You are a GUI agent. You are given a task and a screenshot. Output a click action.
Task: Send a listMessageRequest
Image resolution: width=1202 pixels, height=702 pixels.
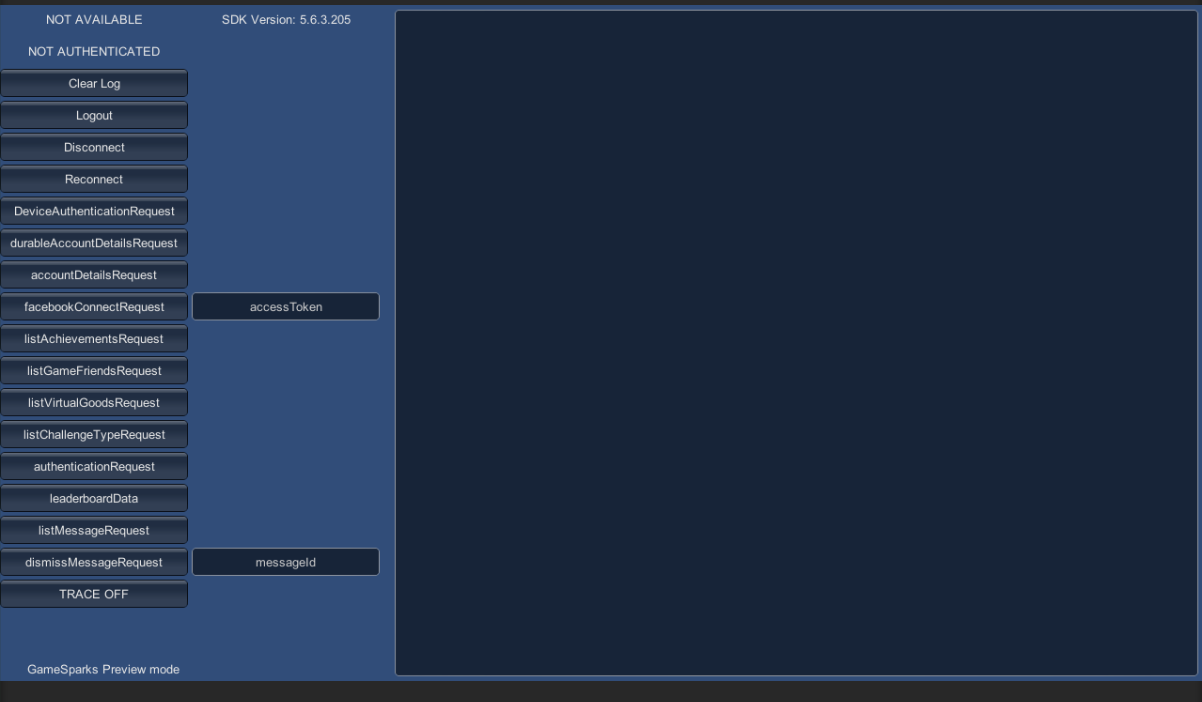pyautogui.click(x=95, y=530)
